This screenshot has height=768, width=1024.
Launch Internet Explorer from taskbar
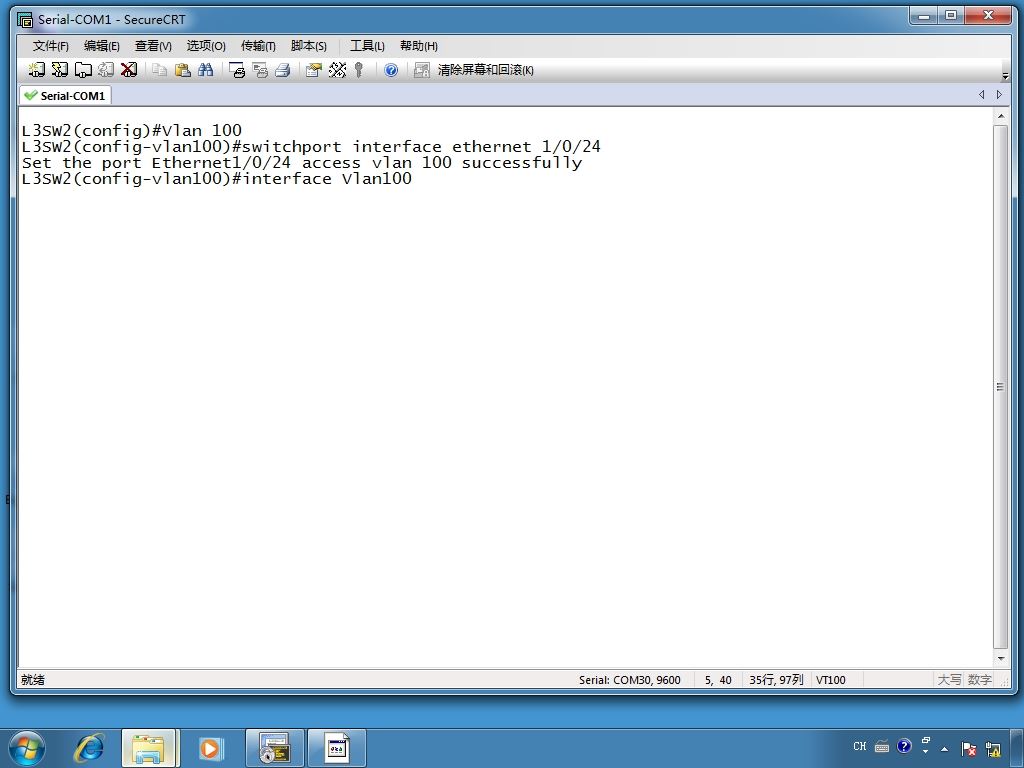coord(89,748)
